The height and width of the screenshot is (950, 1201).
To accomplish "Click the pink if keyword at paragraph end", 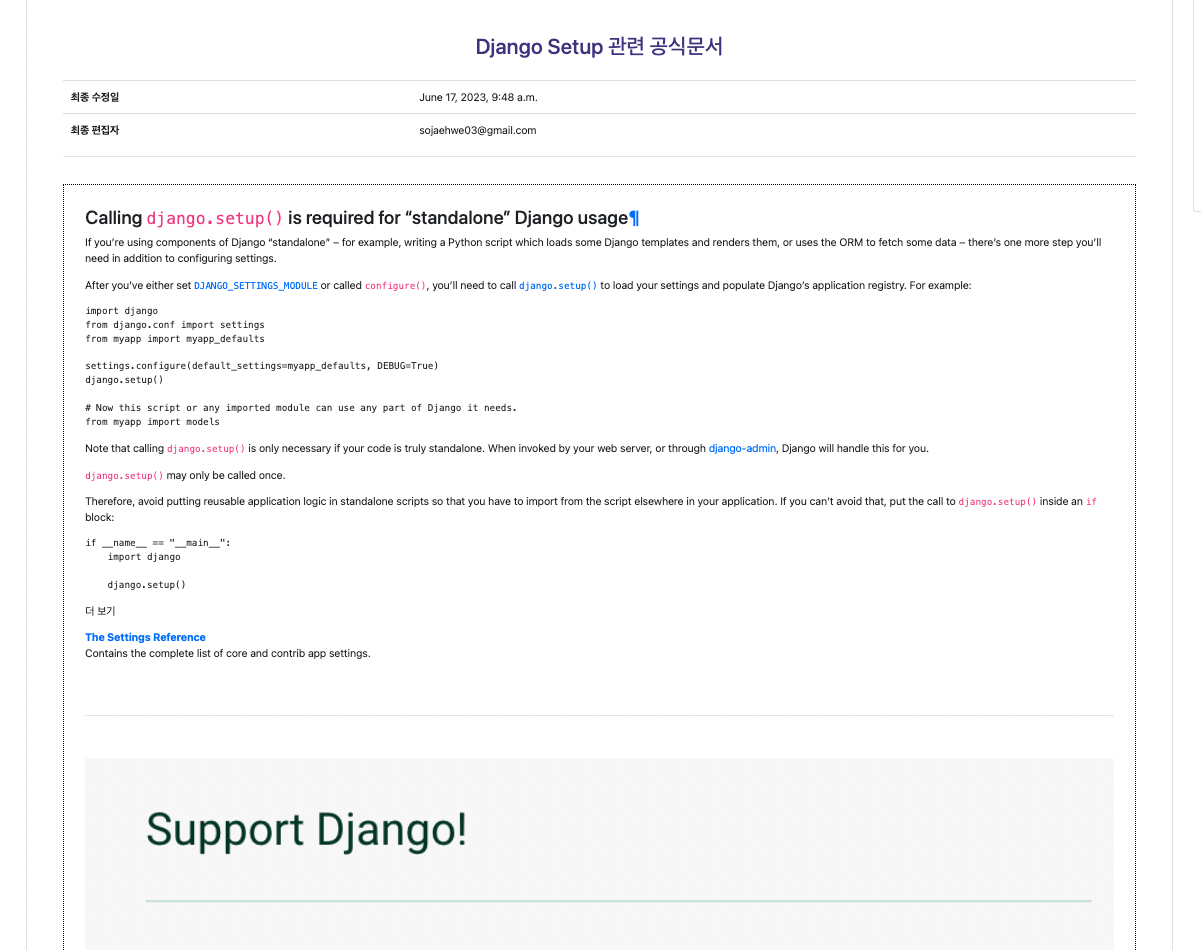I will 1091,502.
